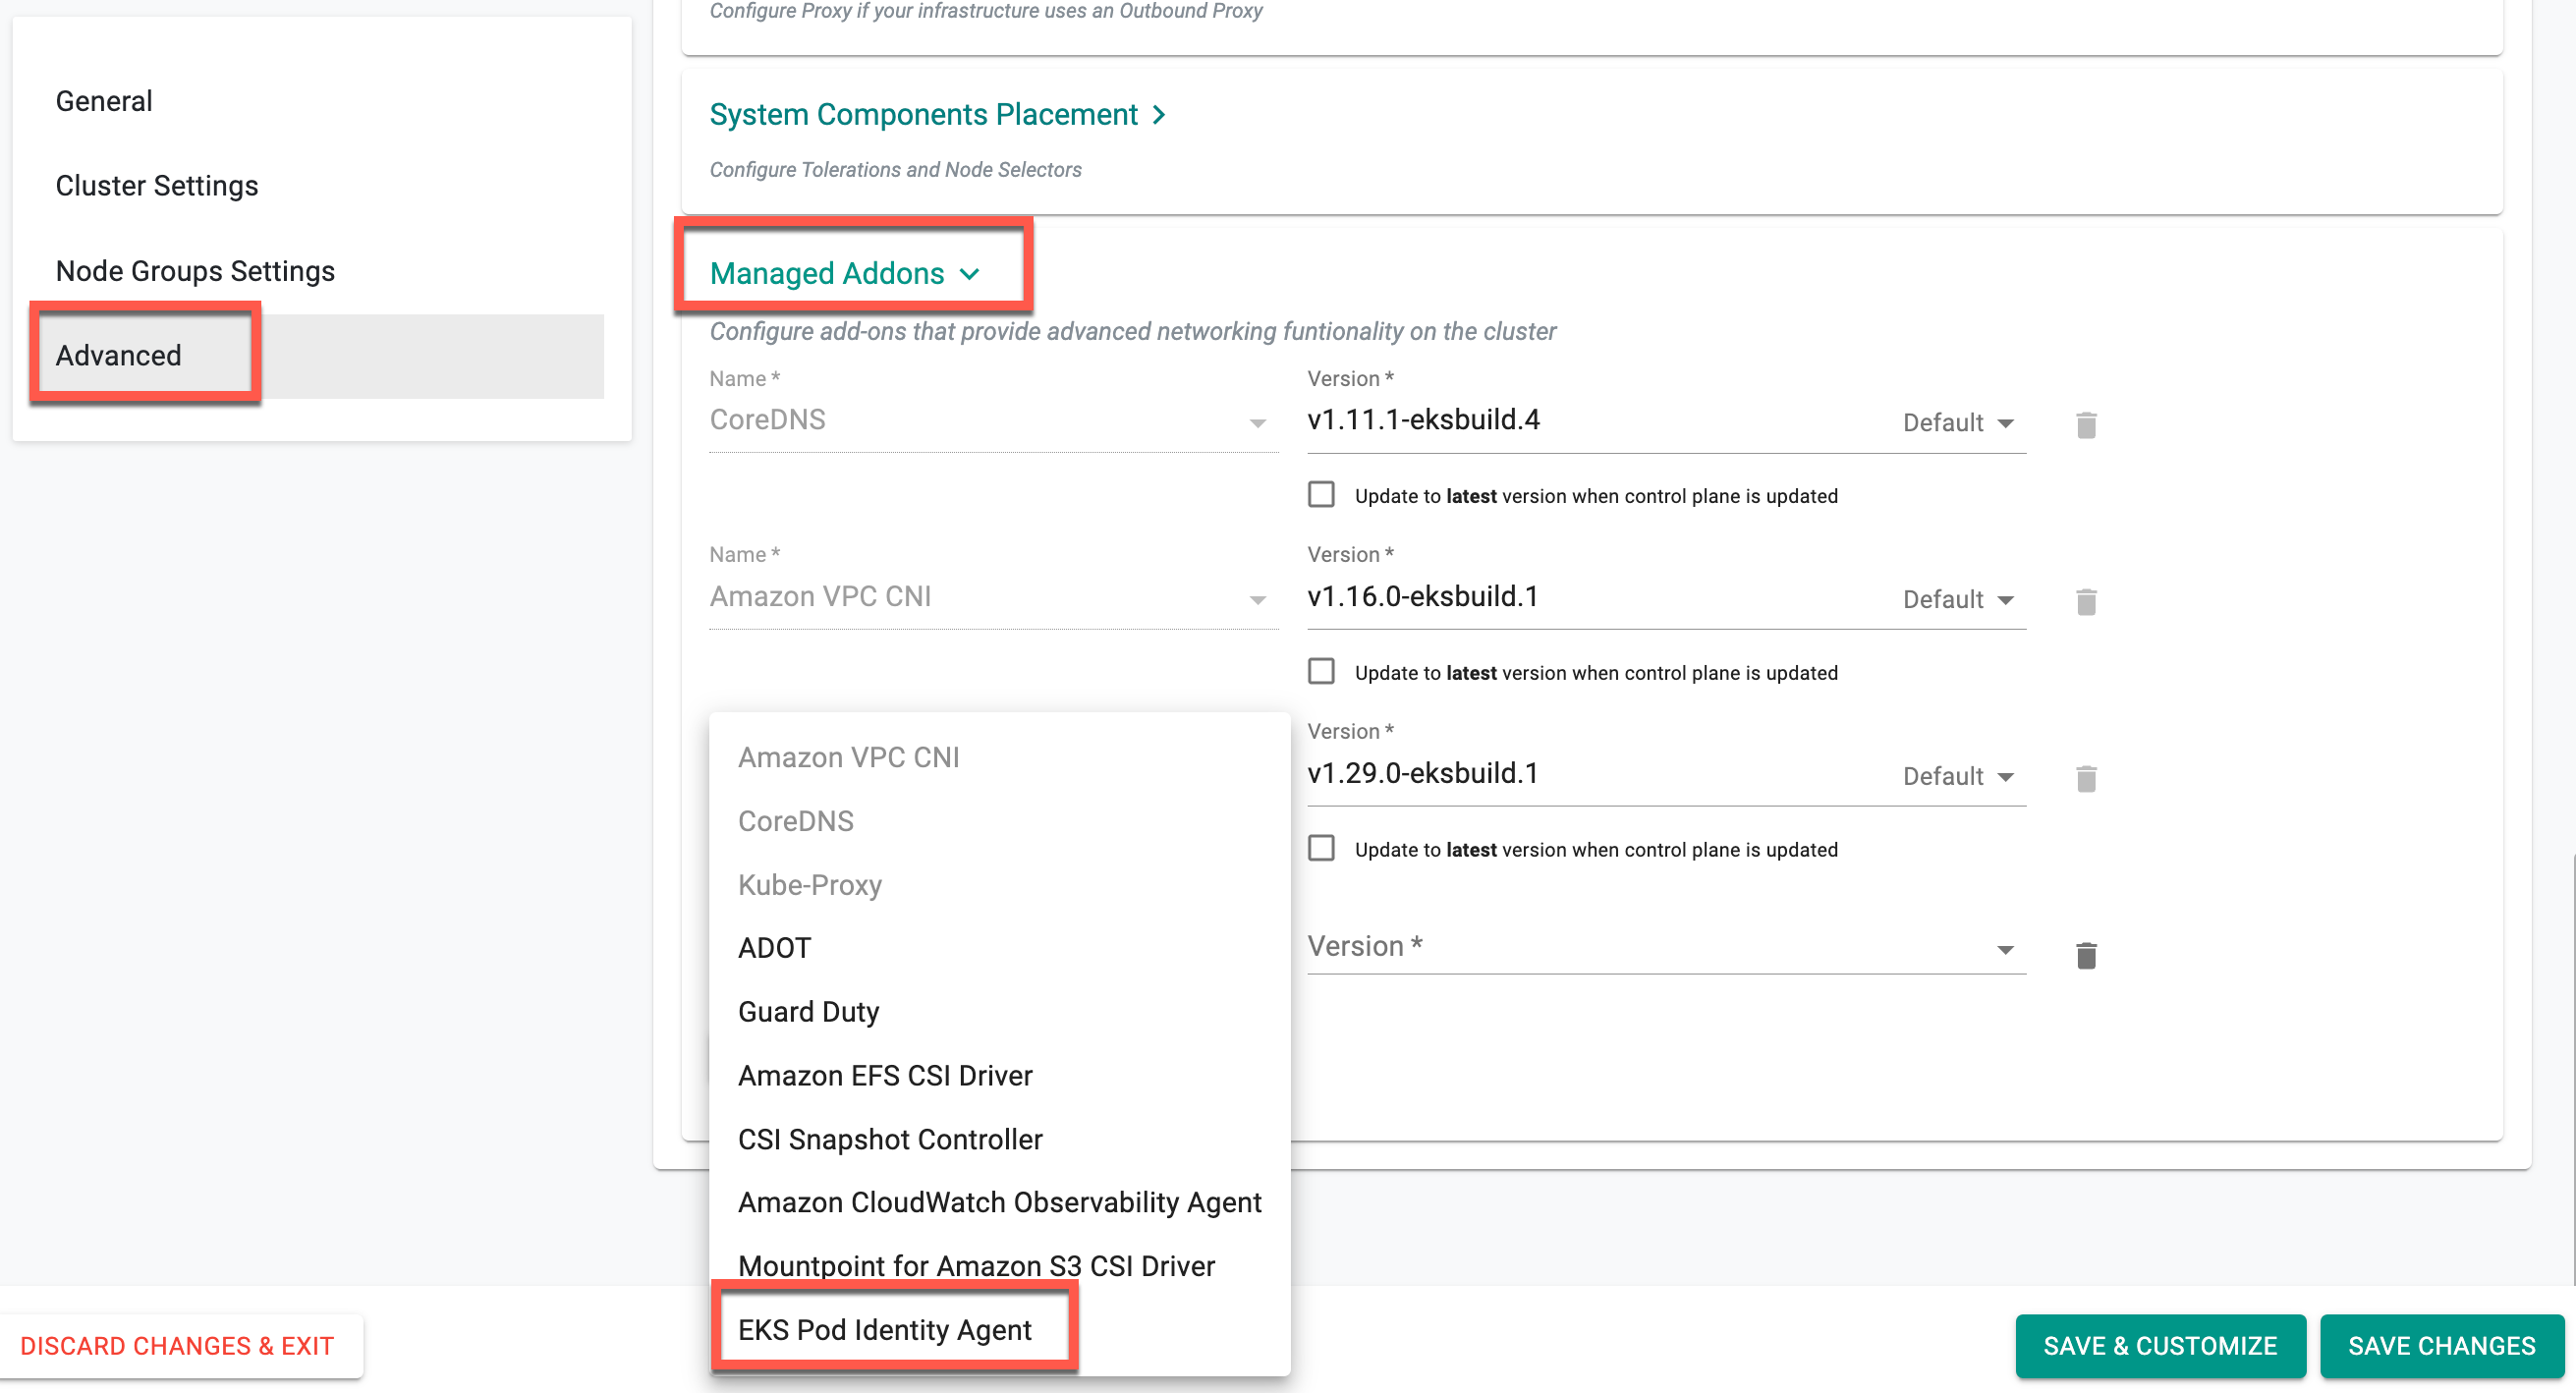Viewport: 2576px width, 1393px height.
Task: Click Save Changes button
Action: [2442, 1346]
